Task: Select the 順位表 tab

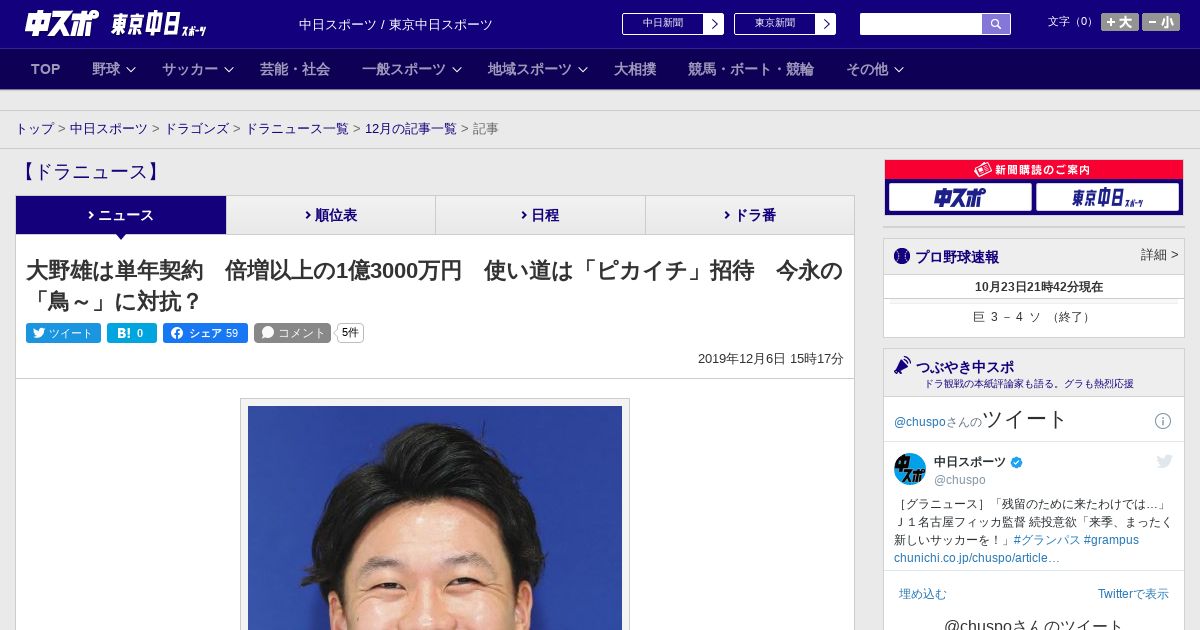Action: (331, 215)
